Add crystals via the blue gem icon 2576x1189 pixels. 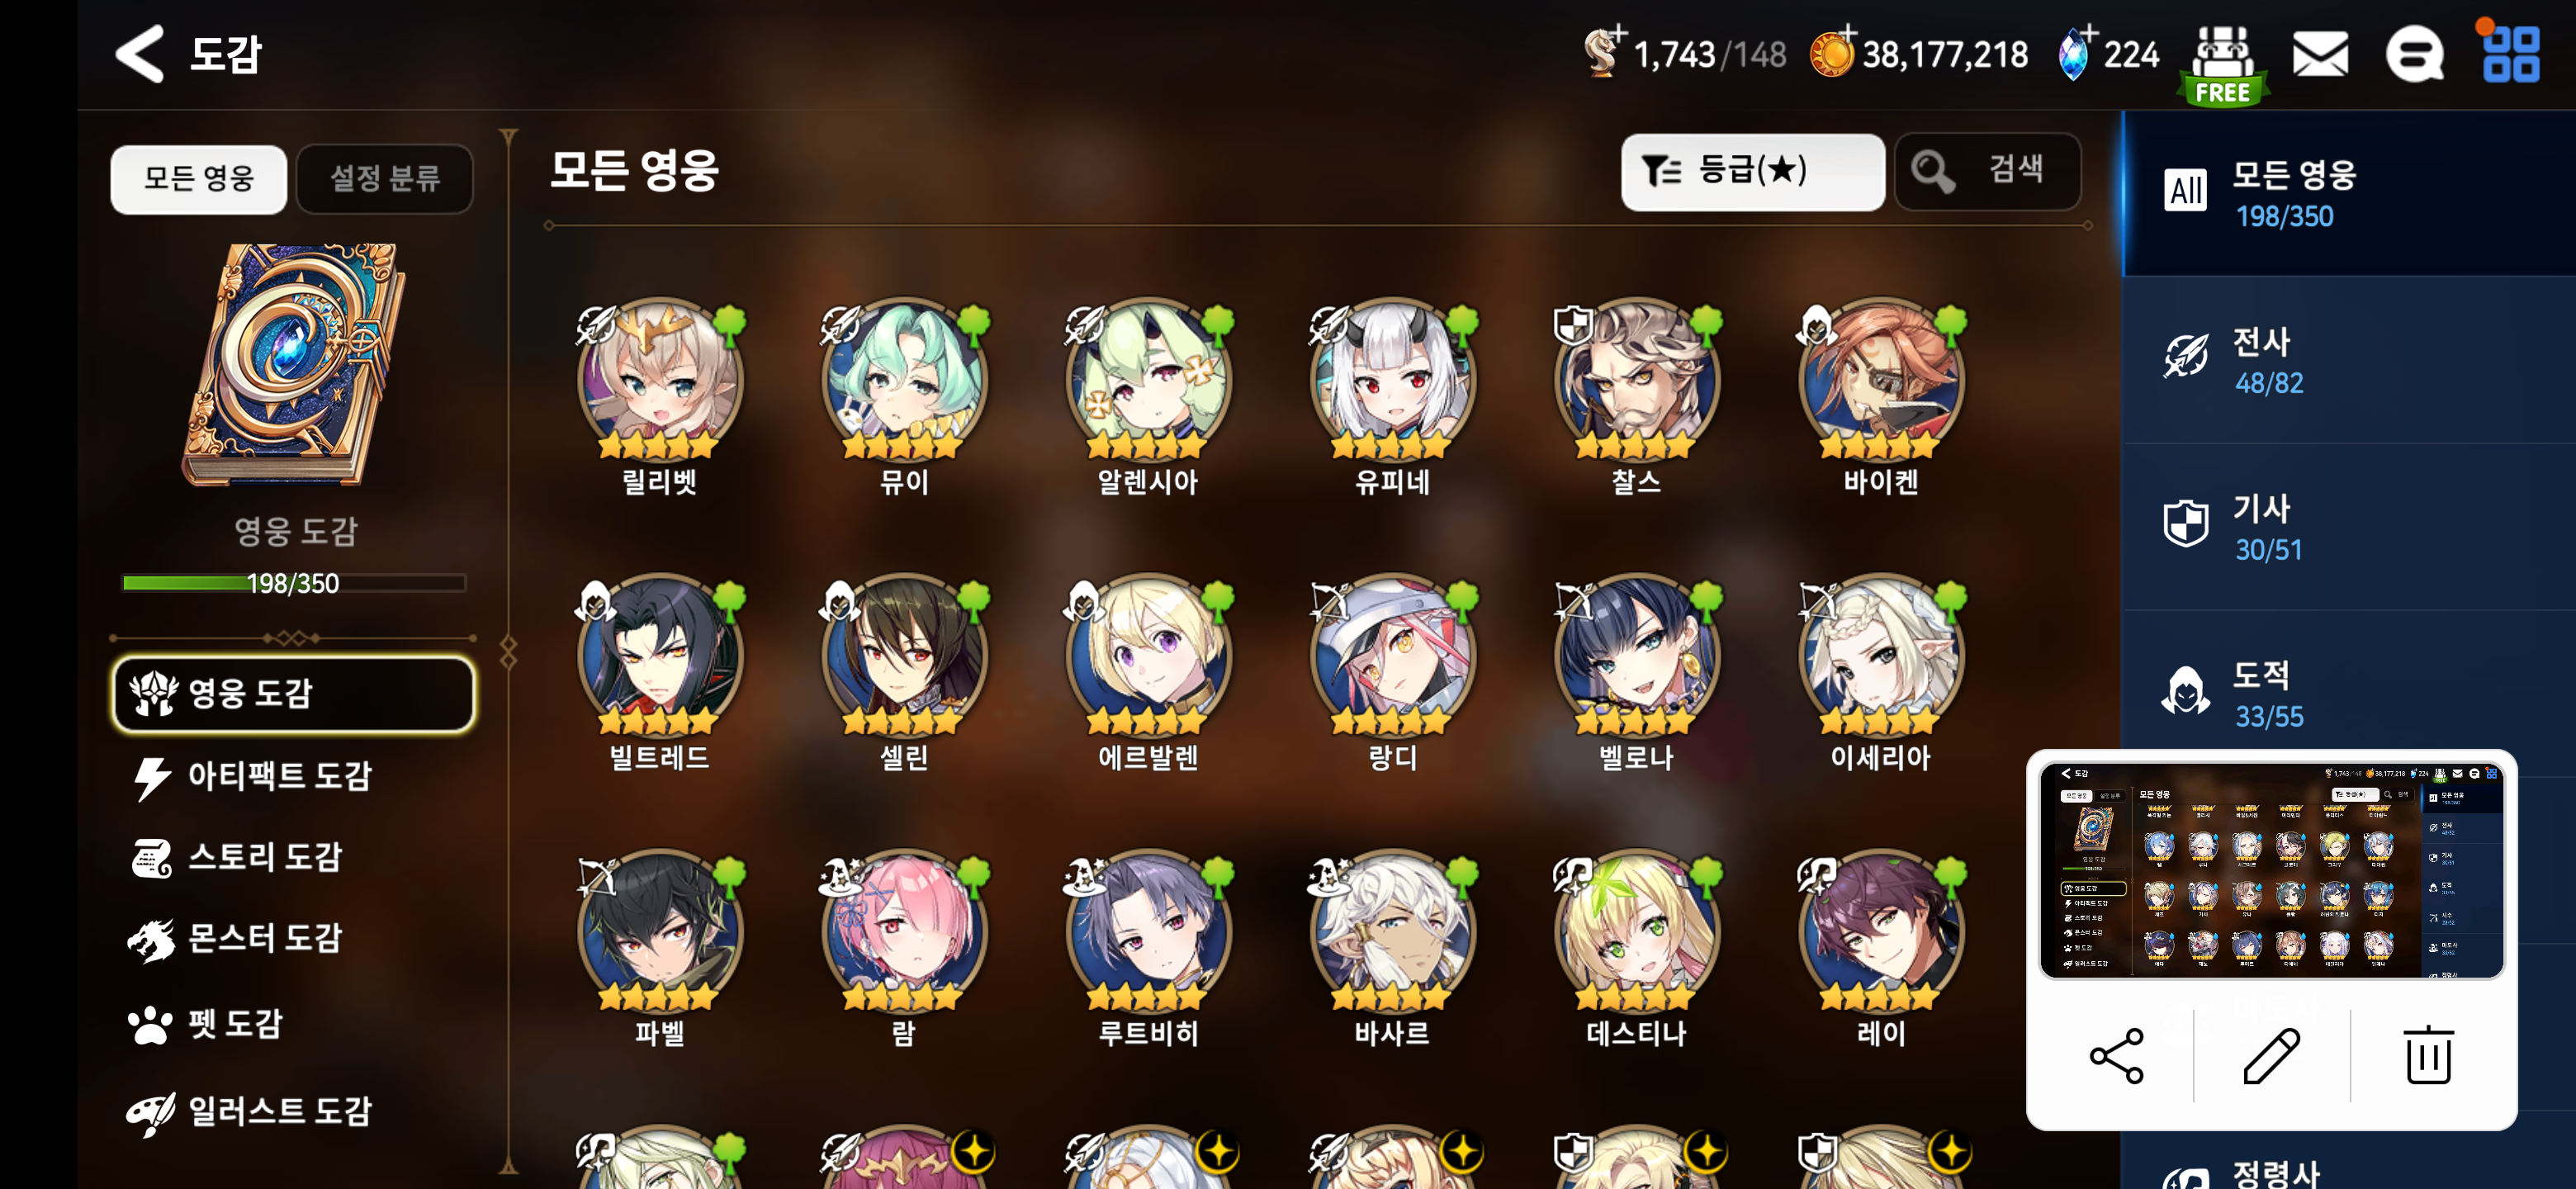pos(2075,54)
